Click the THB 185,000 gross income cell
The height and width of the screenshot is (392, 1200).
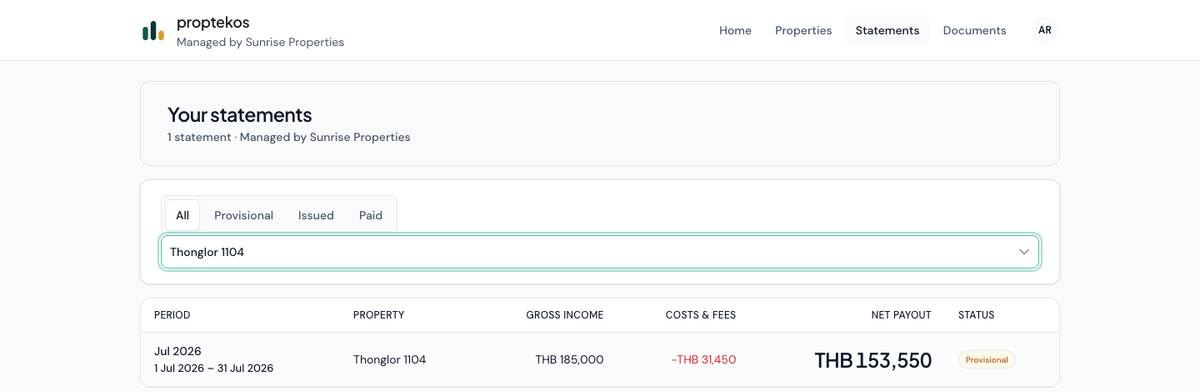[569, 360]
